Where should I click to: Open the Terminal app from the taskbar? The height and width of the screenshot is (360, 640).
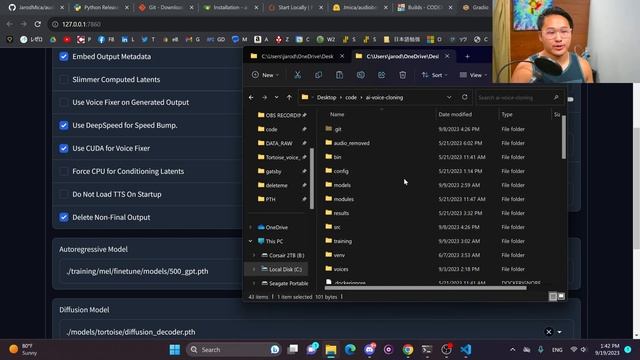point(427,349)
